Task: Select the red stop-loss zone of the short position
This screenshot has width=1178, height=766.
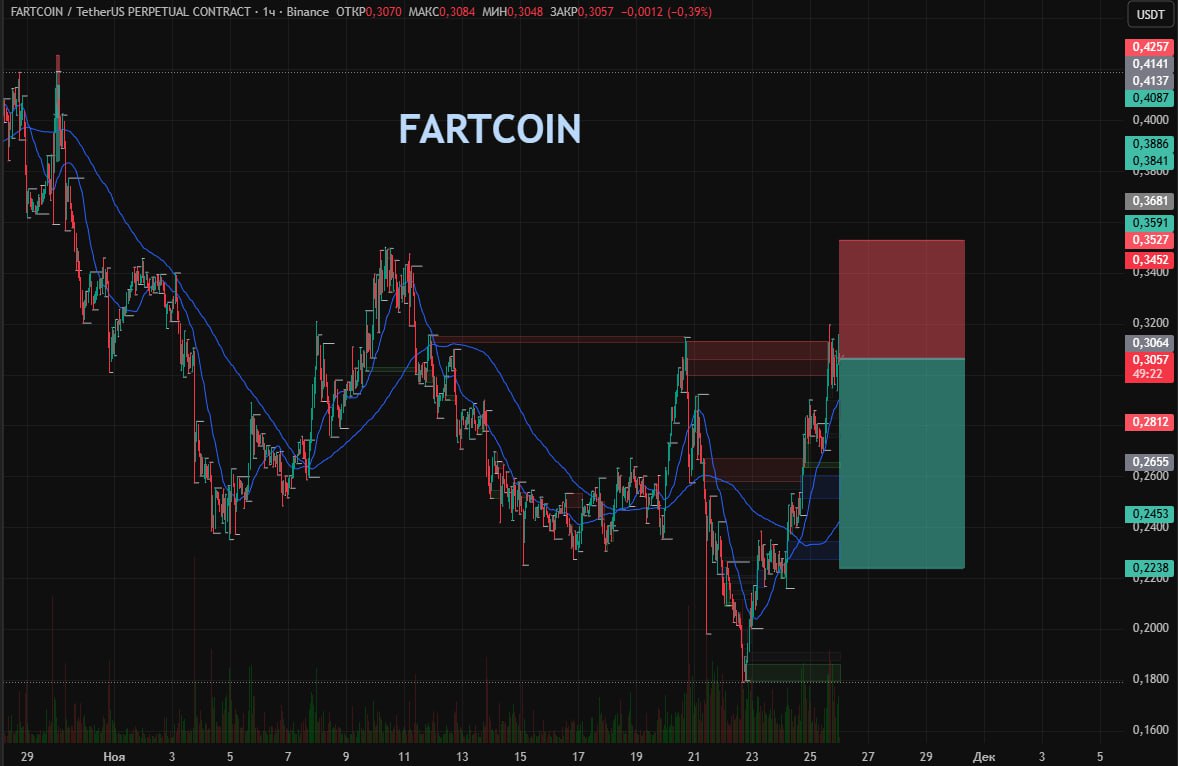Action: click(x=901, y=298)
